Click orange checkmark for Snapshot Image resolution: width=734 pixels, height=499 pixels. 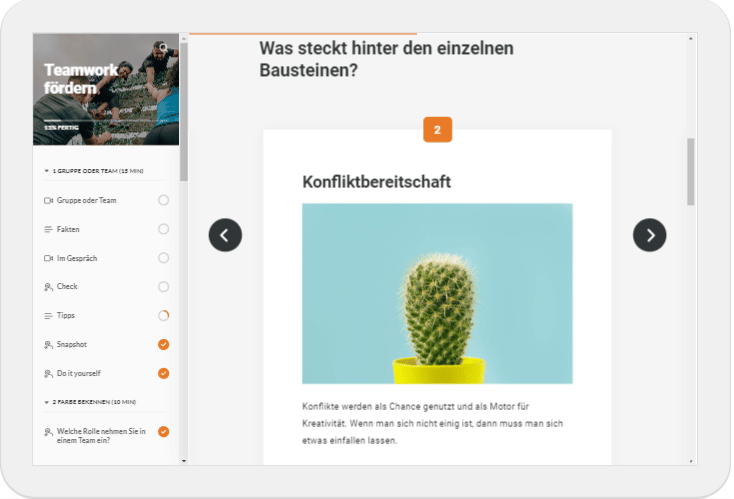(x=163, y=345)
